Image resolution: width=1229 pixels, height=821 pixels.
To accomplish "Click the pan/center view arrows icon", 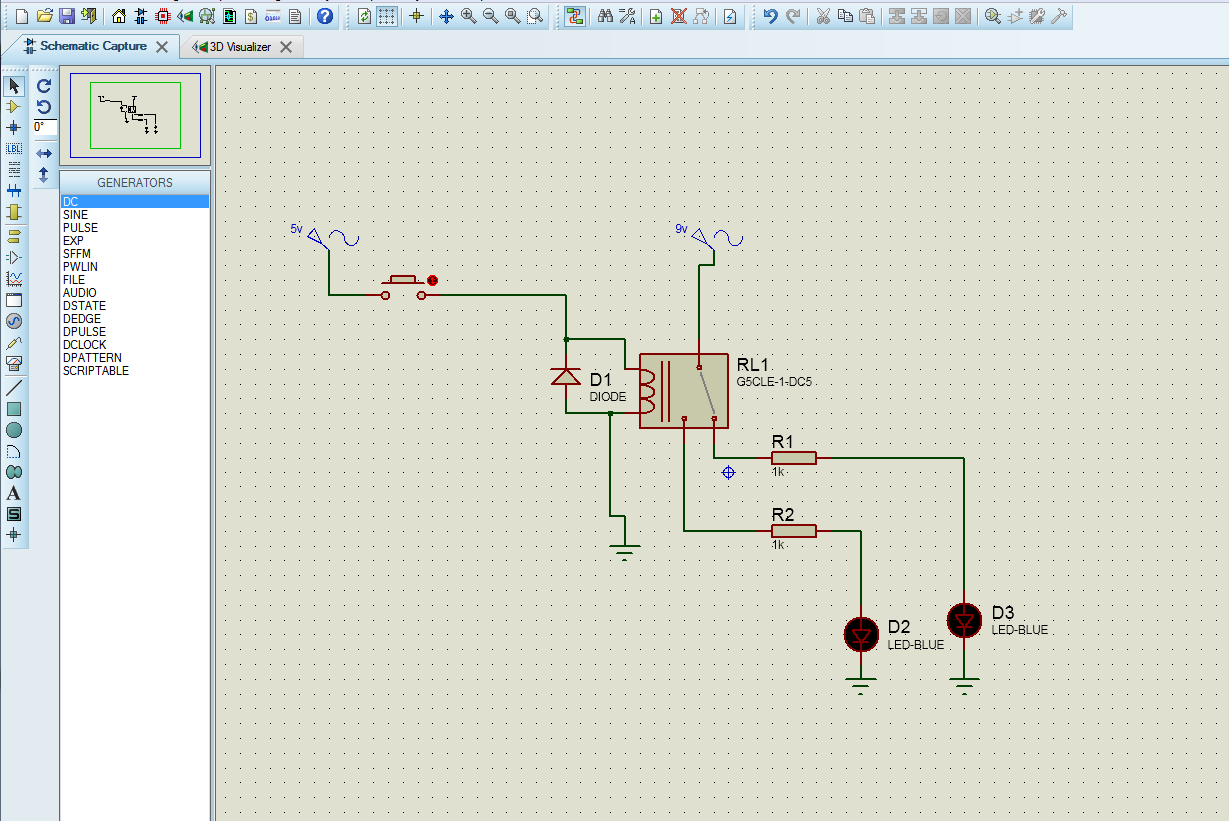I will [x=446, y=16].
